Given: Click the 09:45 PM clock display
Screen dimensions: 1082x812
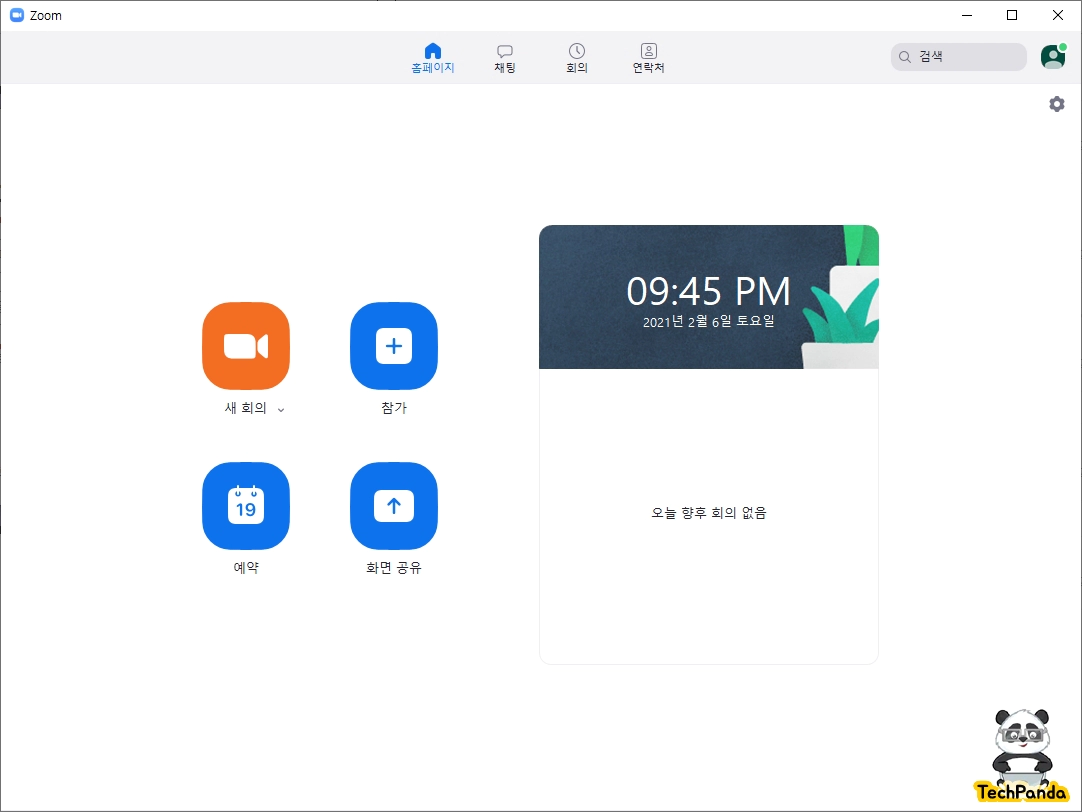Looking at the screenshot, I should [x=708, y=291].
